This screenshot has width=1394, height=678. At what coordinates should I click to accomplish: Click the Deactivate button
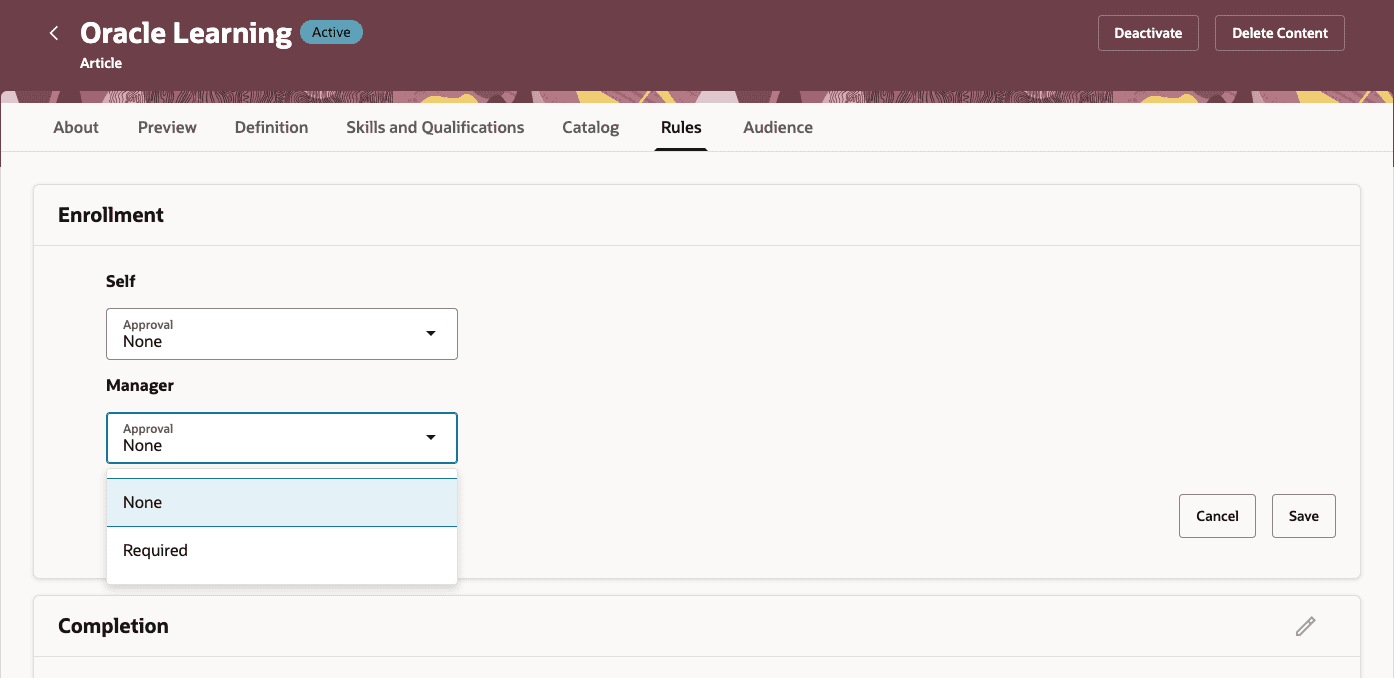coord(1148,33)
